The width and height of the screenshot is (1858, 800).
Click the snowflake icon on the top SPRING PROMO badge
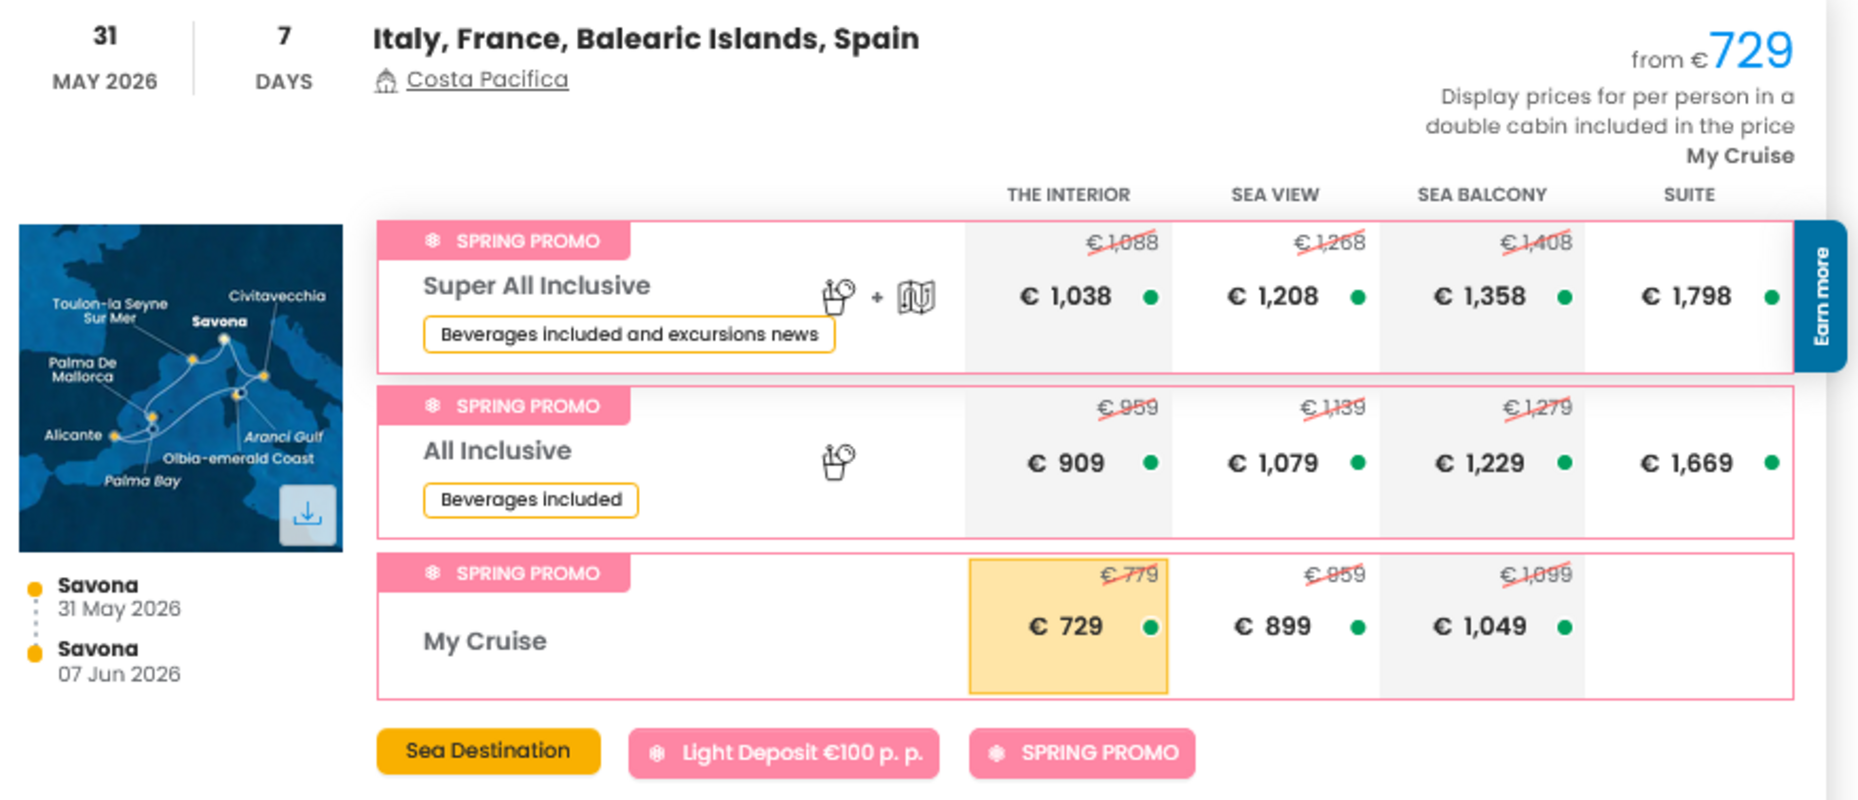click(432, 240)
